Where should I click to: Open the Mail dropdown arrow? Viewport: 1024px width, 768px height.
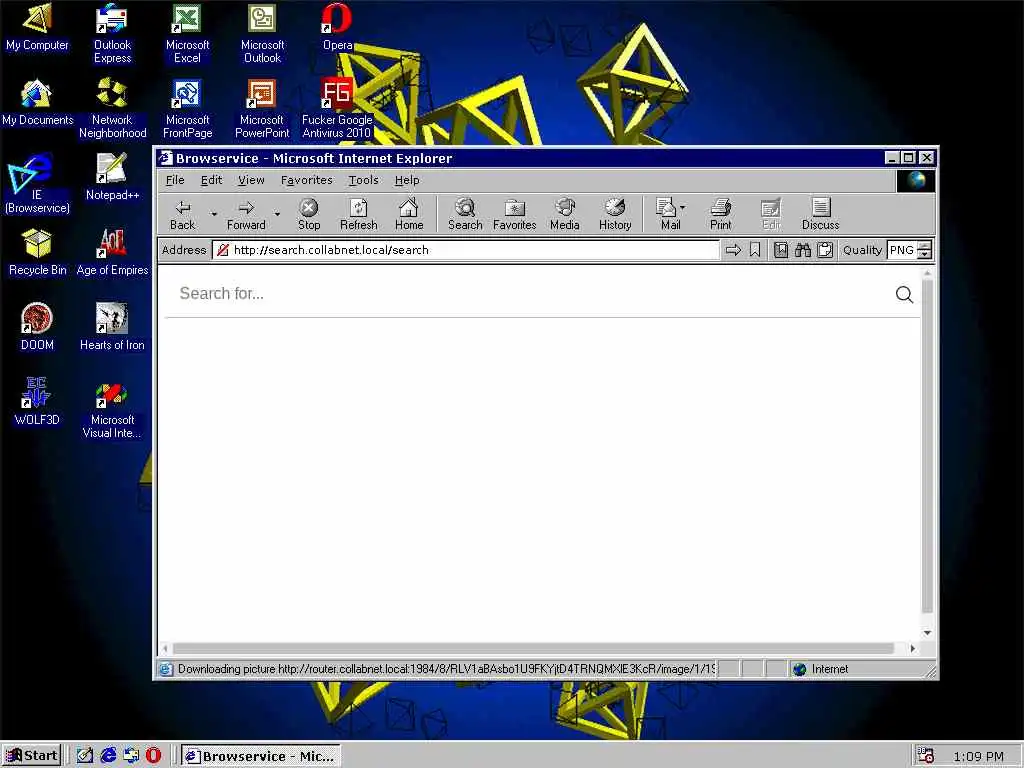(682, 207)
